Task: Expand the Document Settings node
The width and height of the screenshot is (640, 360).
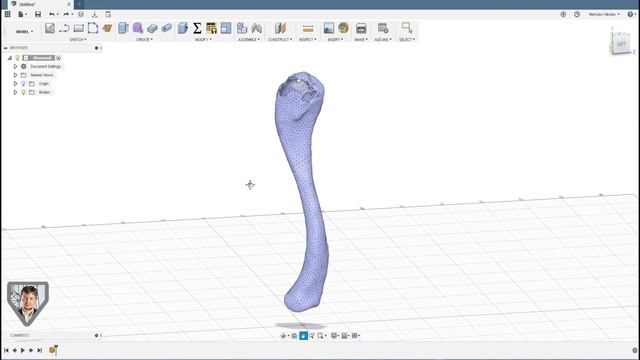Action: click(x=15, y=67)
